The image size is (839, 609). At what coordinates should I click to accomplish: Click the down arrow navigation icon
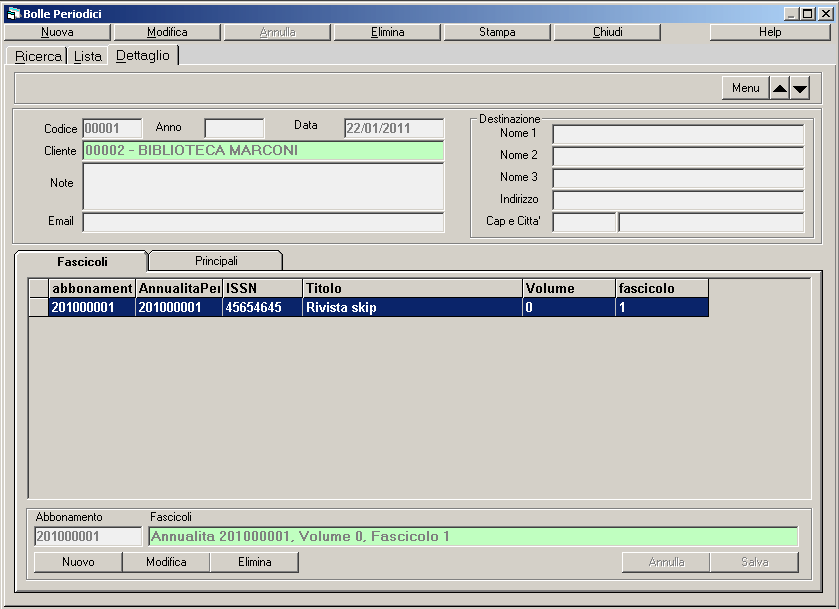(799, 89)
